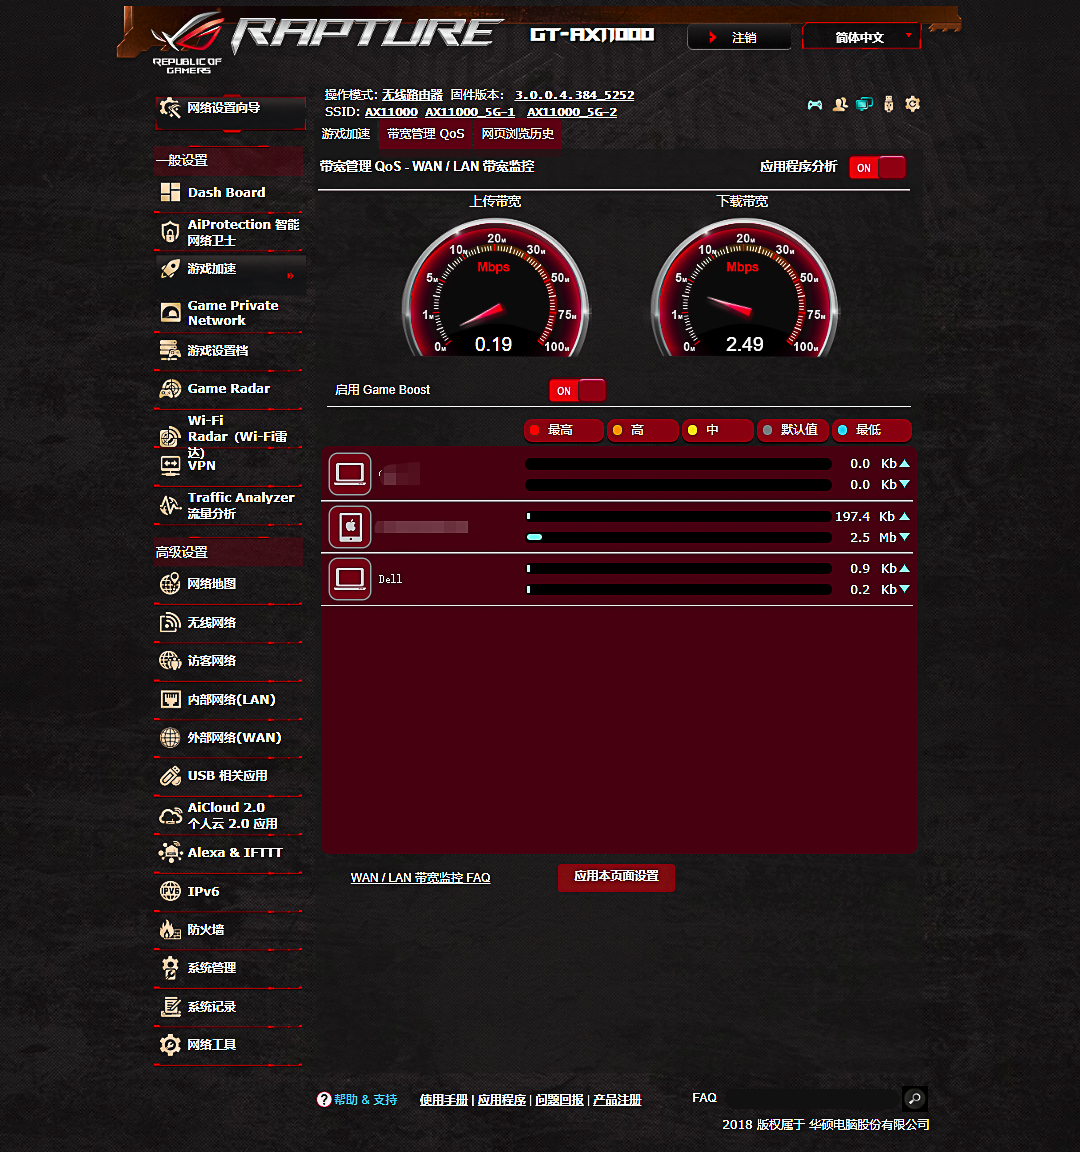Image resolution: width=1080 pixels, height=1152 pixels.
Task: Open Traffic Analyzer 流量分析 icon
Action: [170, 505]
